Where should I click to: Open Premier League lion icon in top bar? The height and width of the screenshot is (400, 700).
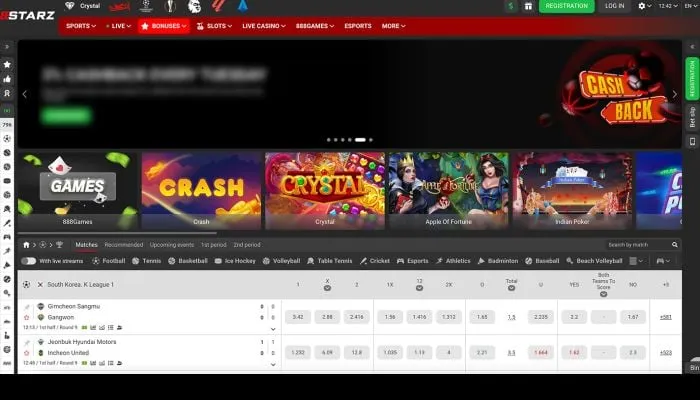coord(194,6)
